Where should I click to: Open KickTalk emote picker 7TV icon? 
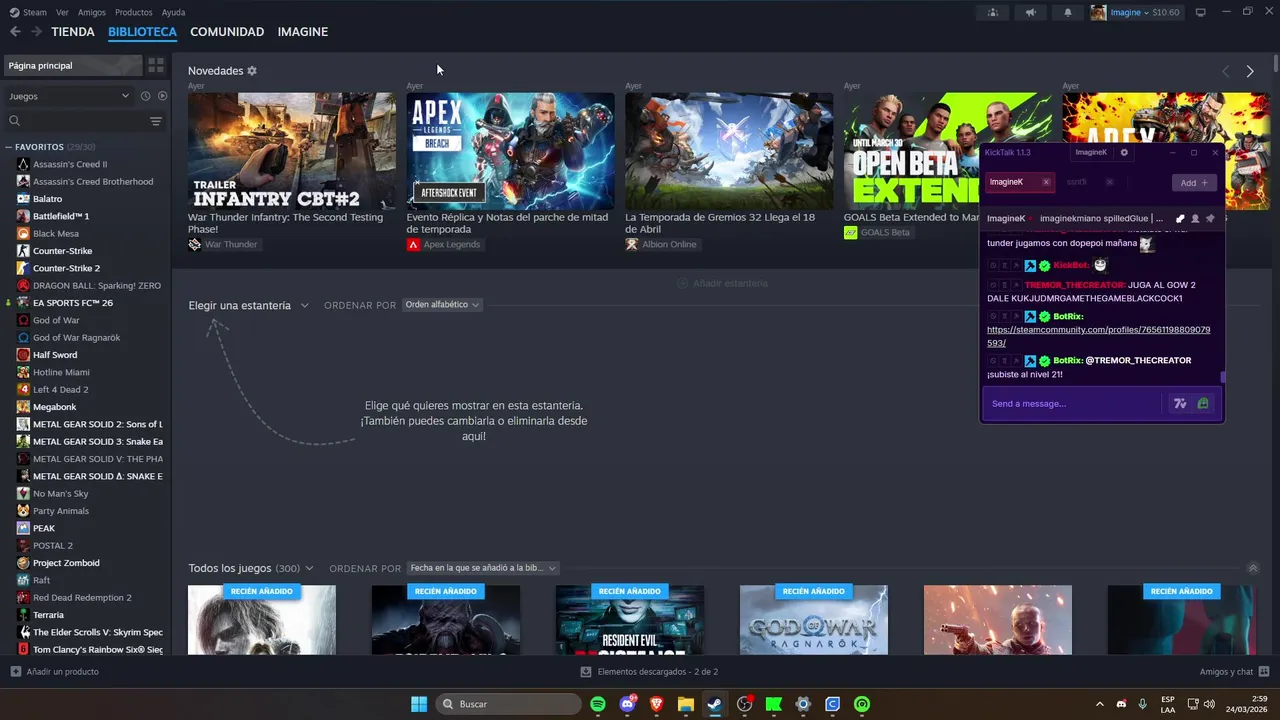pyautogui.click(x=1180, y=404)
